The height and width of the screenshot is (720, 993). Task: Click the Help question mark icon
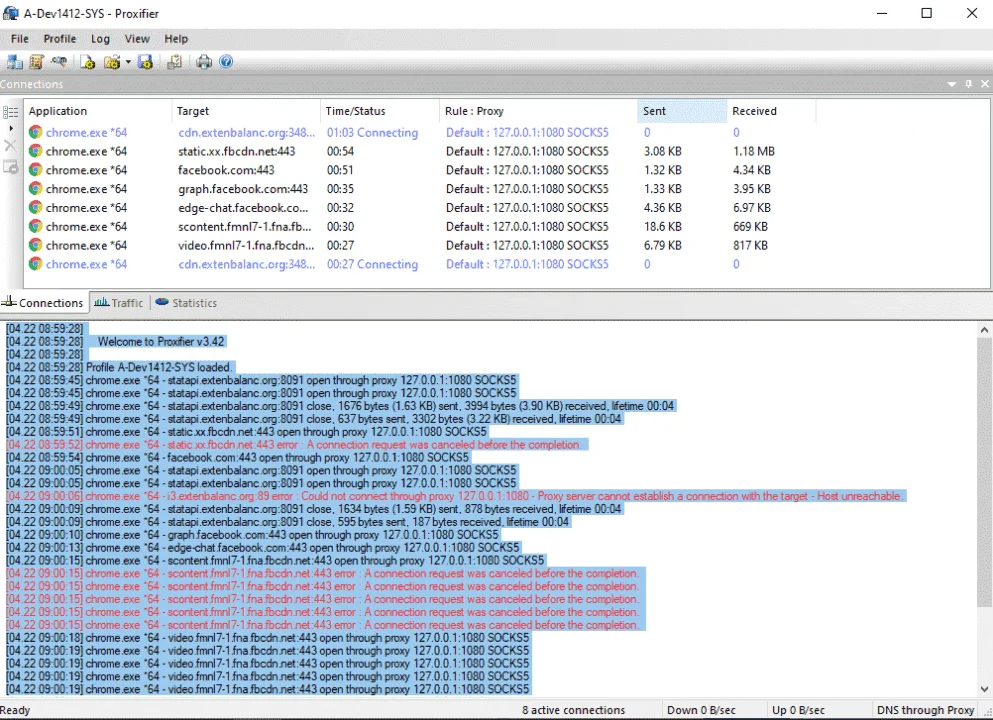click(226, 61)
